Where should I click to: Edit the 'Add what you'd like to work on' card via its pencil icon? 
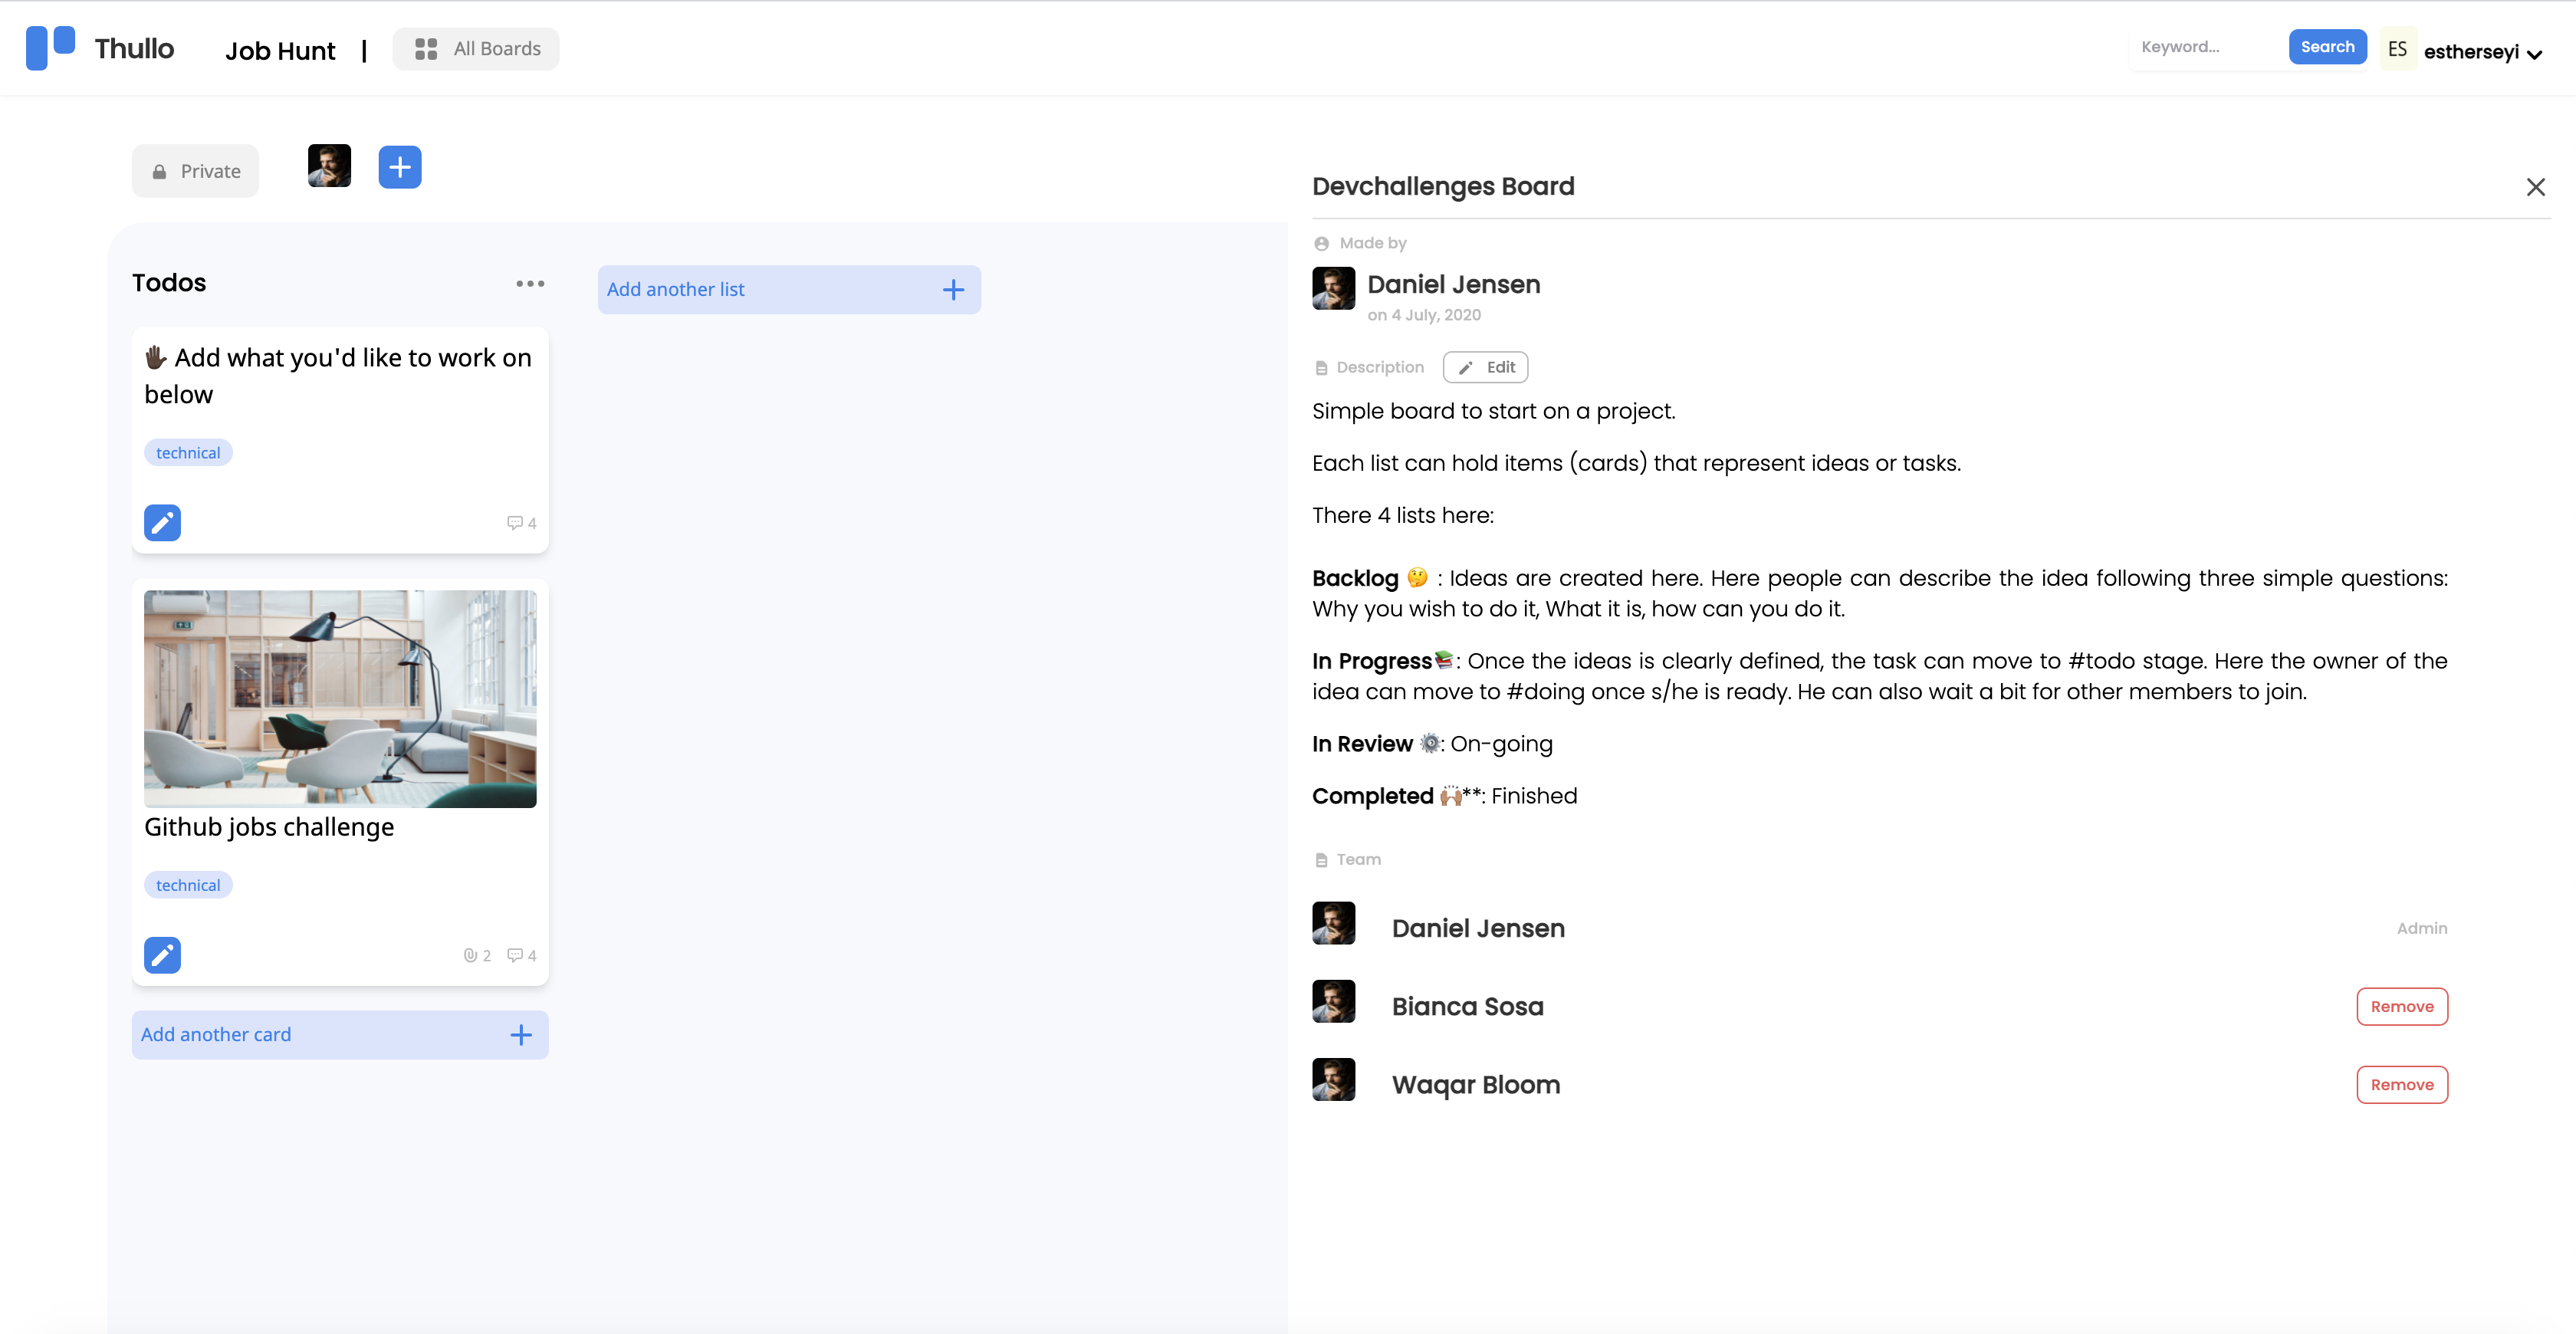coord(162,522)
